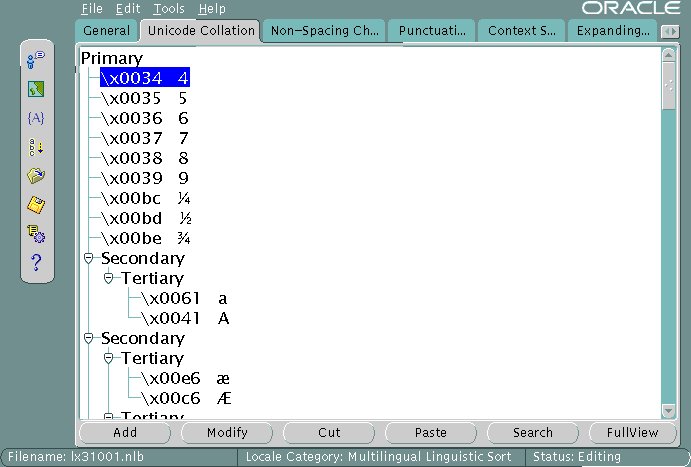Click the Status: Editing text
691x467 pixels.
576,456
